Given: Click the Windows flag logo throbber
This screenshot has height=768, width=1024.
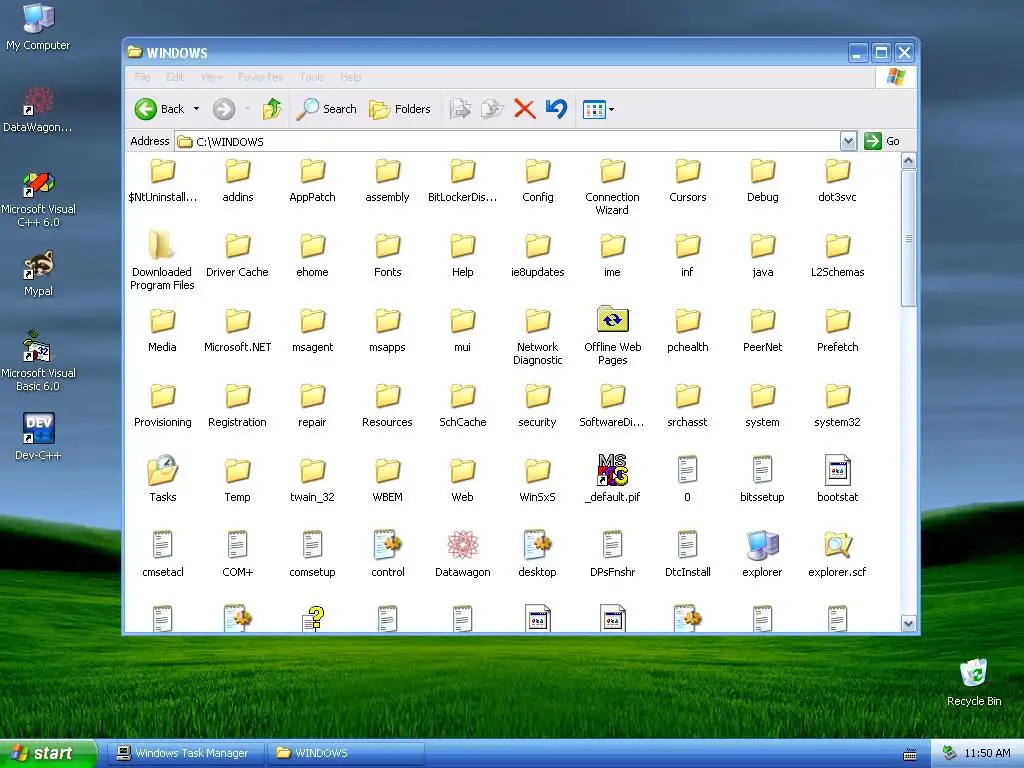Looking at the screenshot, I should (896, 77).
